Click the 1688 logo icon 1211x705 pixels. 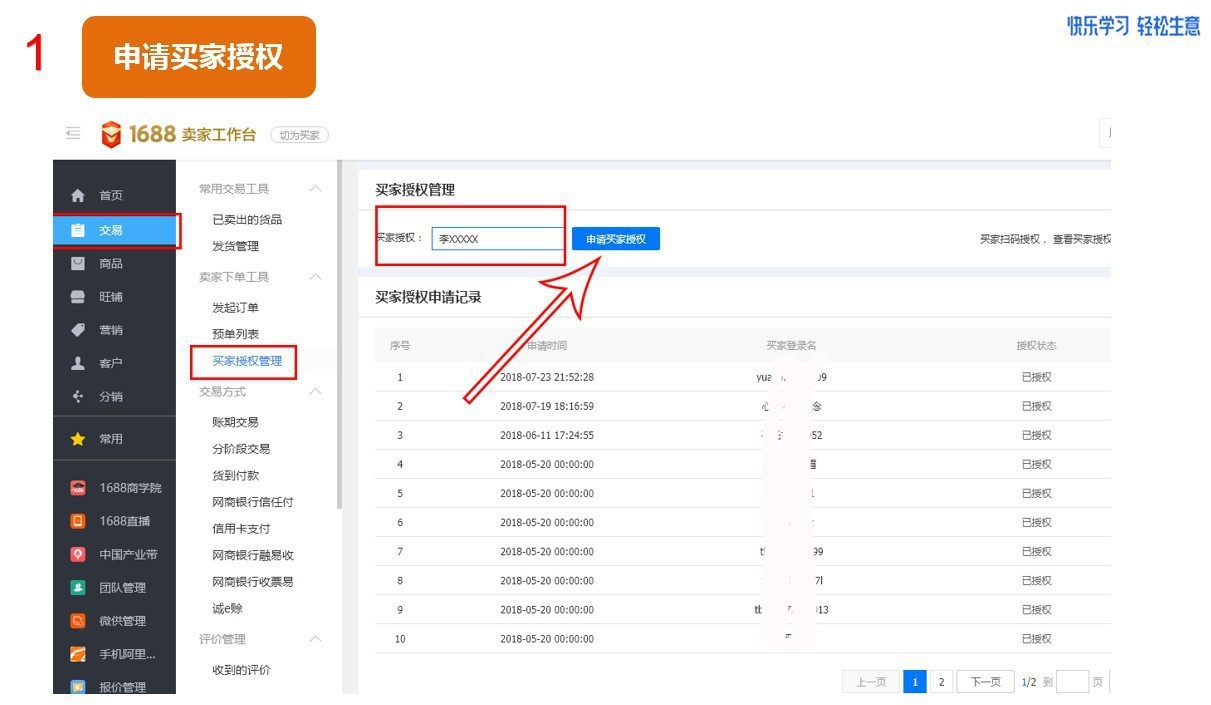click(x=112, y=134)
